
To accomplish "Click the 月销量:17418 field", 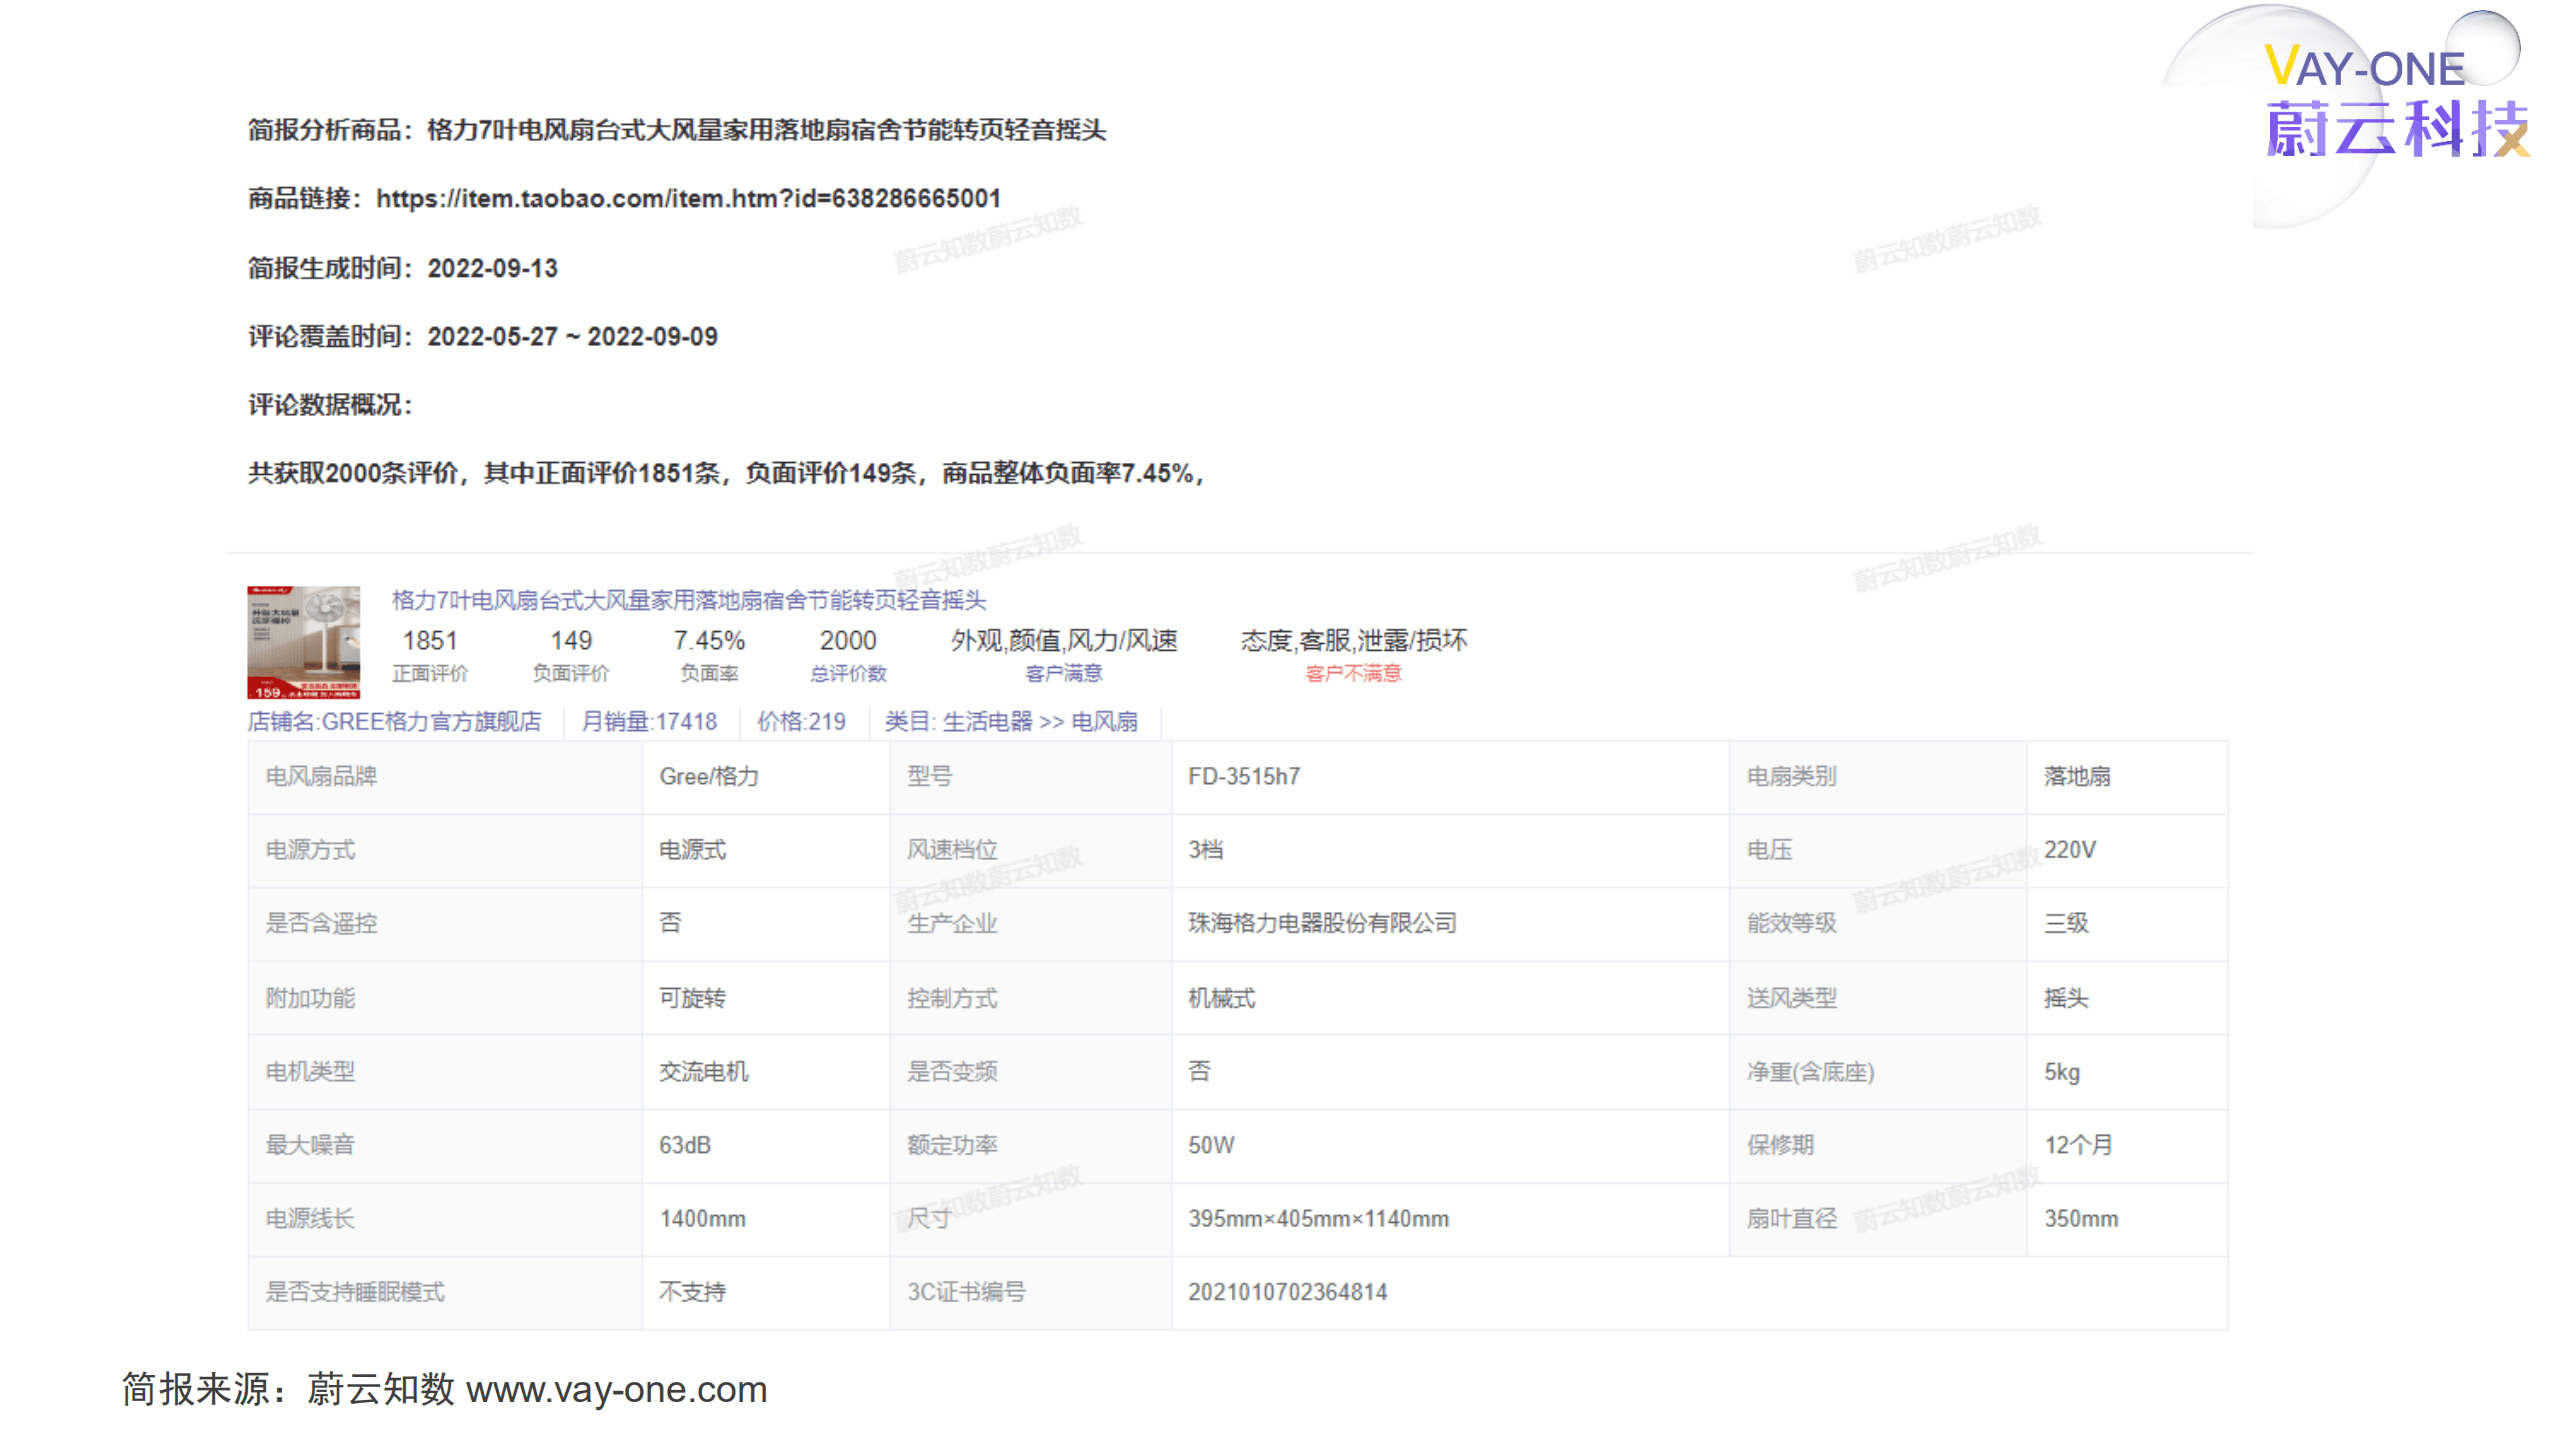I will tap(651, 721).
